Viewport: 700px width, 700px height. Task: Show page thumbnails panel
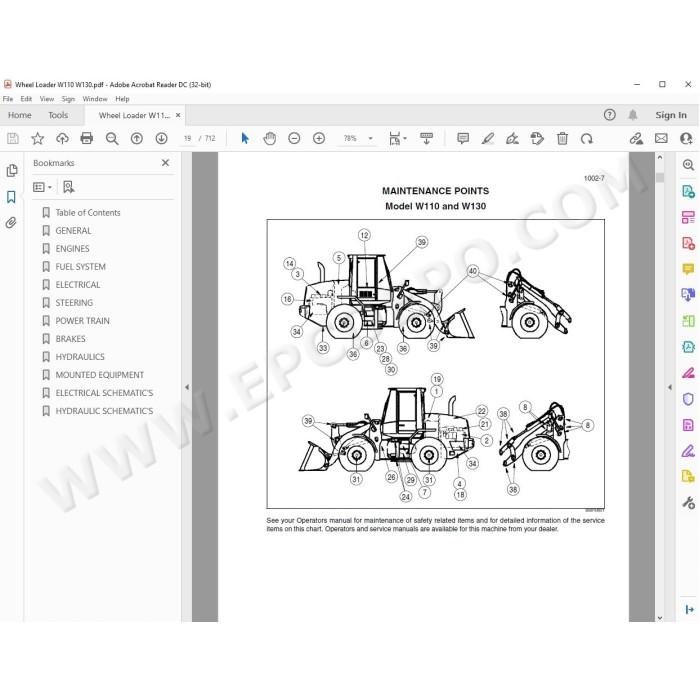click(x=12, y=171)
